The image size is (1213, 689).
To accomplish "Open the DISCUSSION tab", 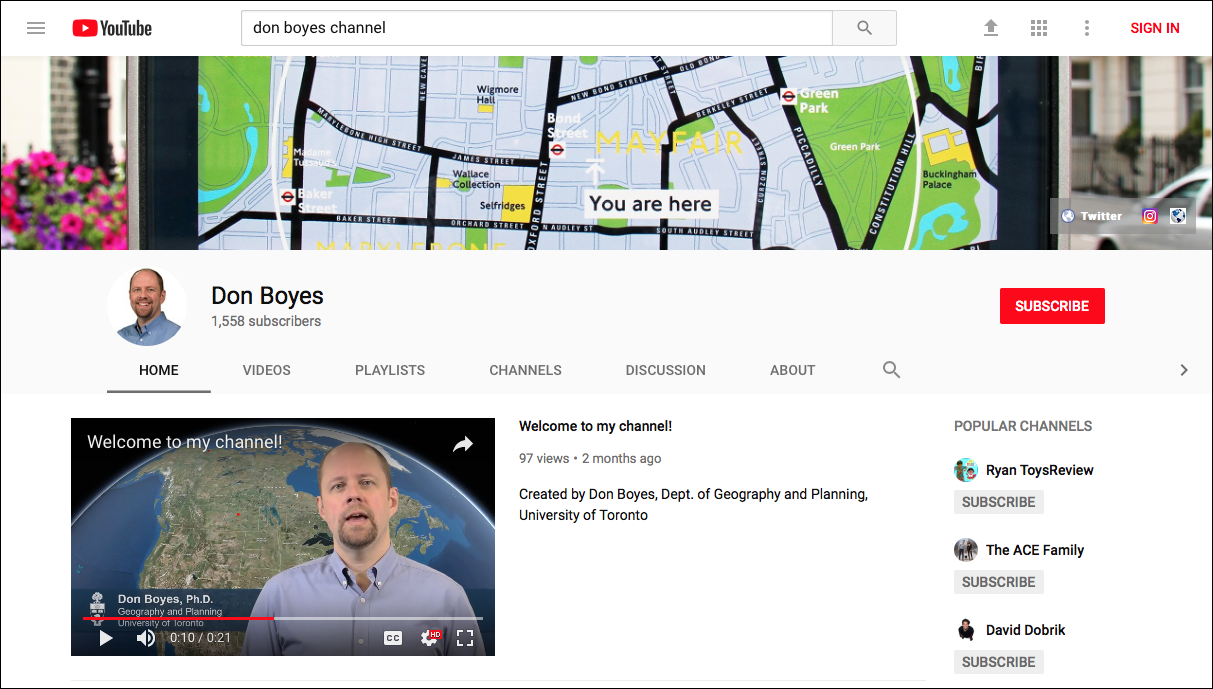I will [666, 370].
